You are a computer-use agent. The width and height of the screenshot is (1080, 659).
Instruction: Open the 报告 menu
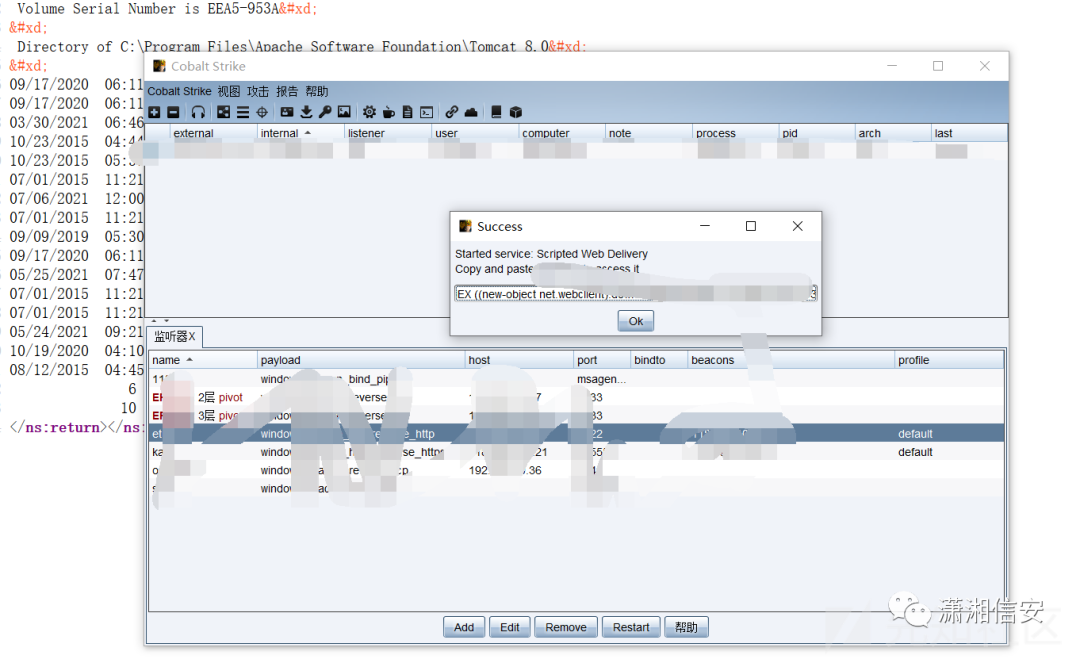pos(287,92)
